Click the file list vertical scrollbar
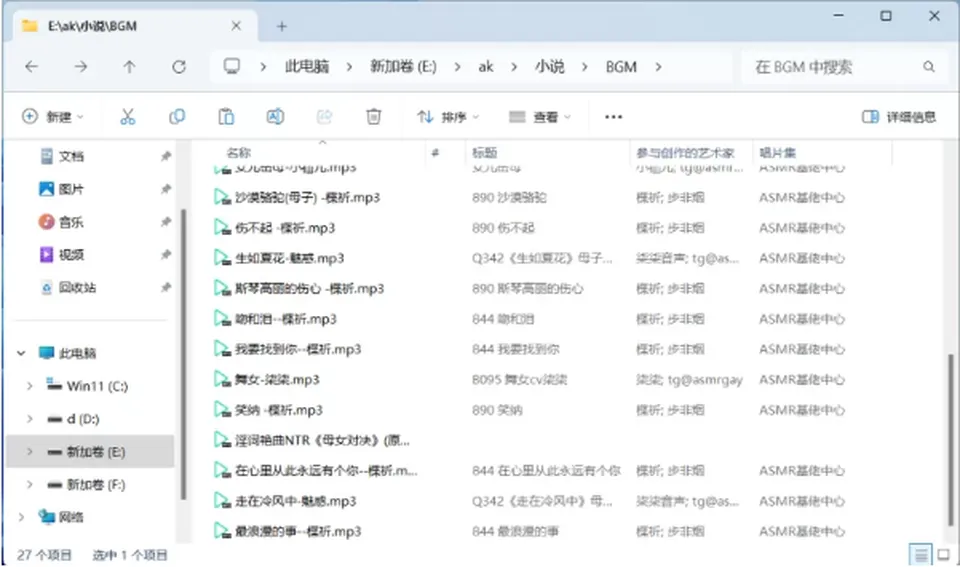Screen dimensions: 960x567 click(951, 438)
